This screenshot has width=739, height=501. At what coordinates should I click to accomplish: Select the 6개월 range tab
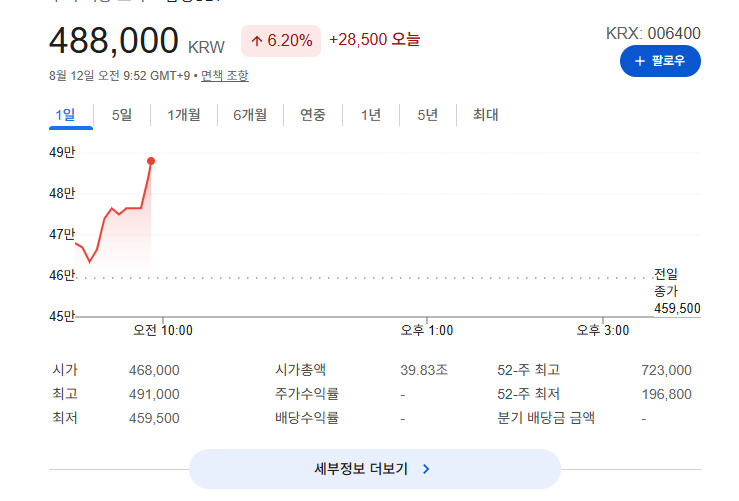[x=250, y=115]
